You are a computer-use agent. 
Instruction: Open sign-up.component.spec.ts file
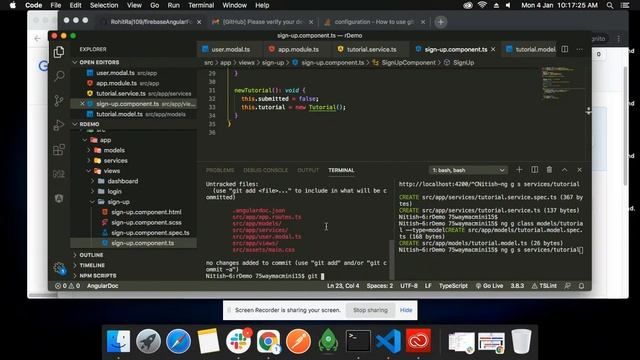150,233
